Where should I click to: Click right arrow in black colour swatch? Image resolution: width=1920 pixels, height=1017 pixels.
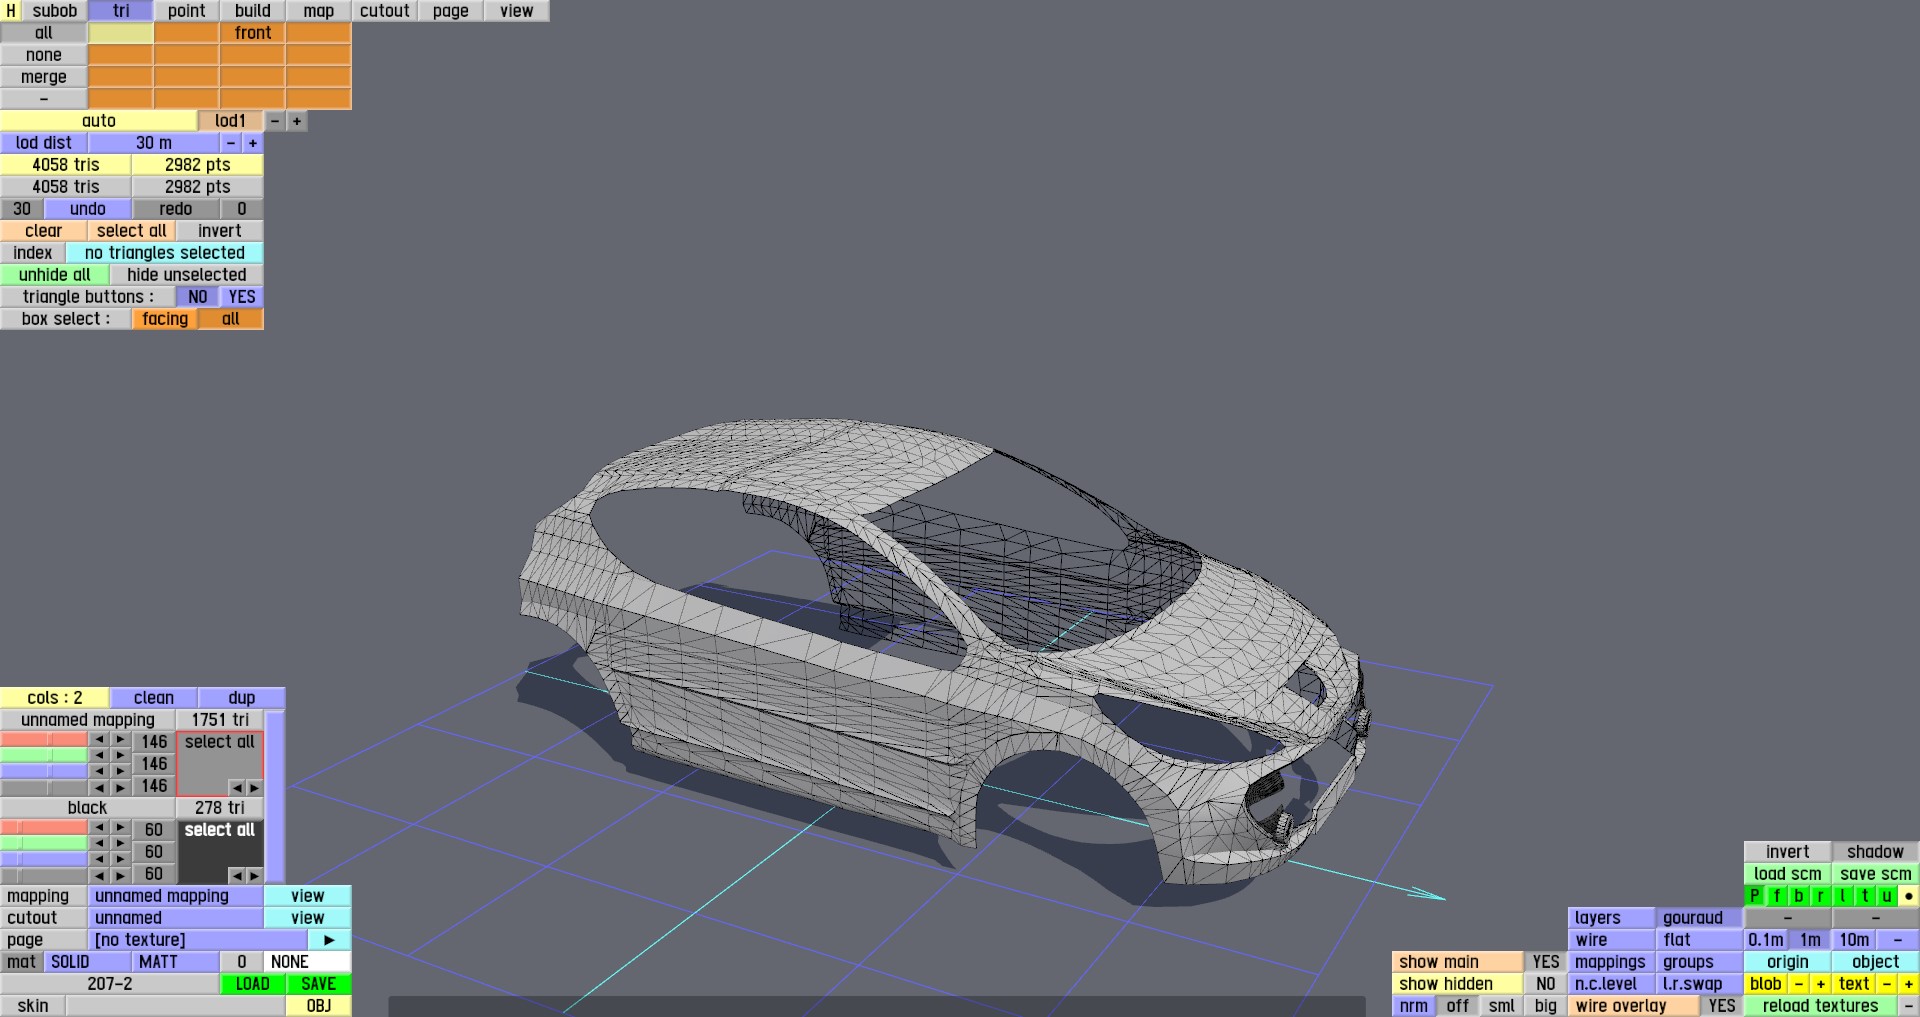254,875
